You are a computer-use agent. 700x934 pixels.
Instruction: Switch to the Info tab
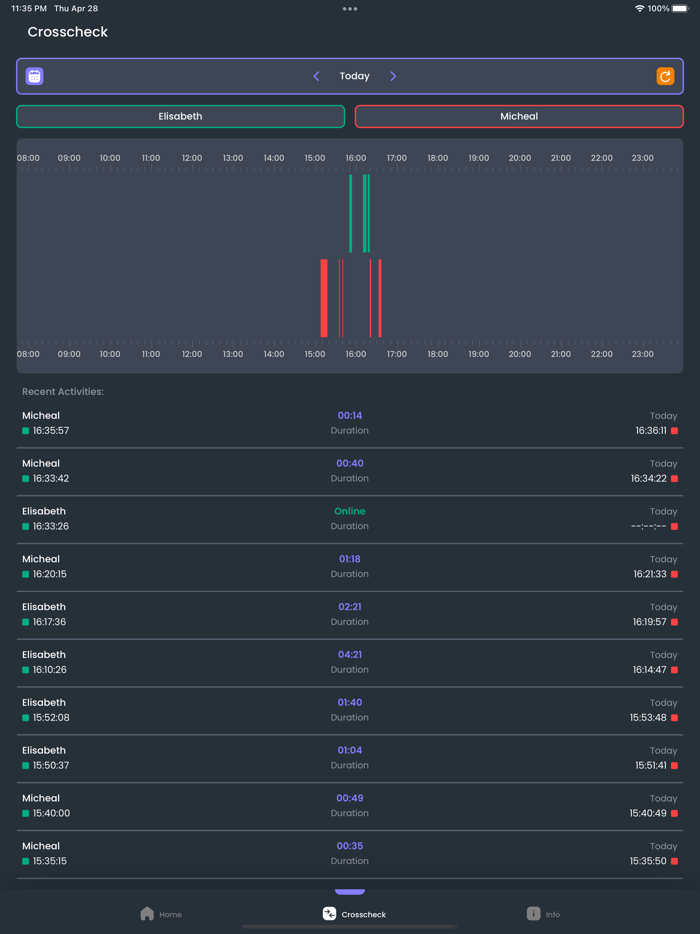[543, 913]
